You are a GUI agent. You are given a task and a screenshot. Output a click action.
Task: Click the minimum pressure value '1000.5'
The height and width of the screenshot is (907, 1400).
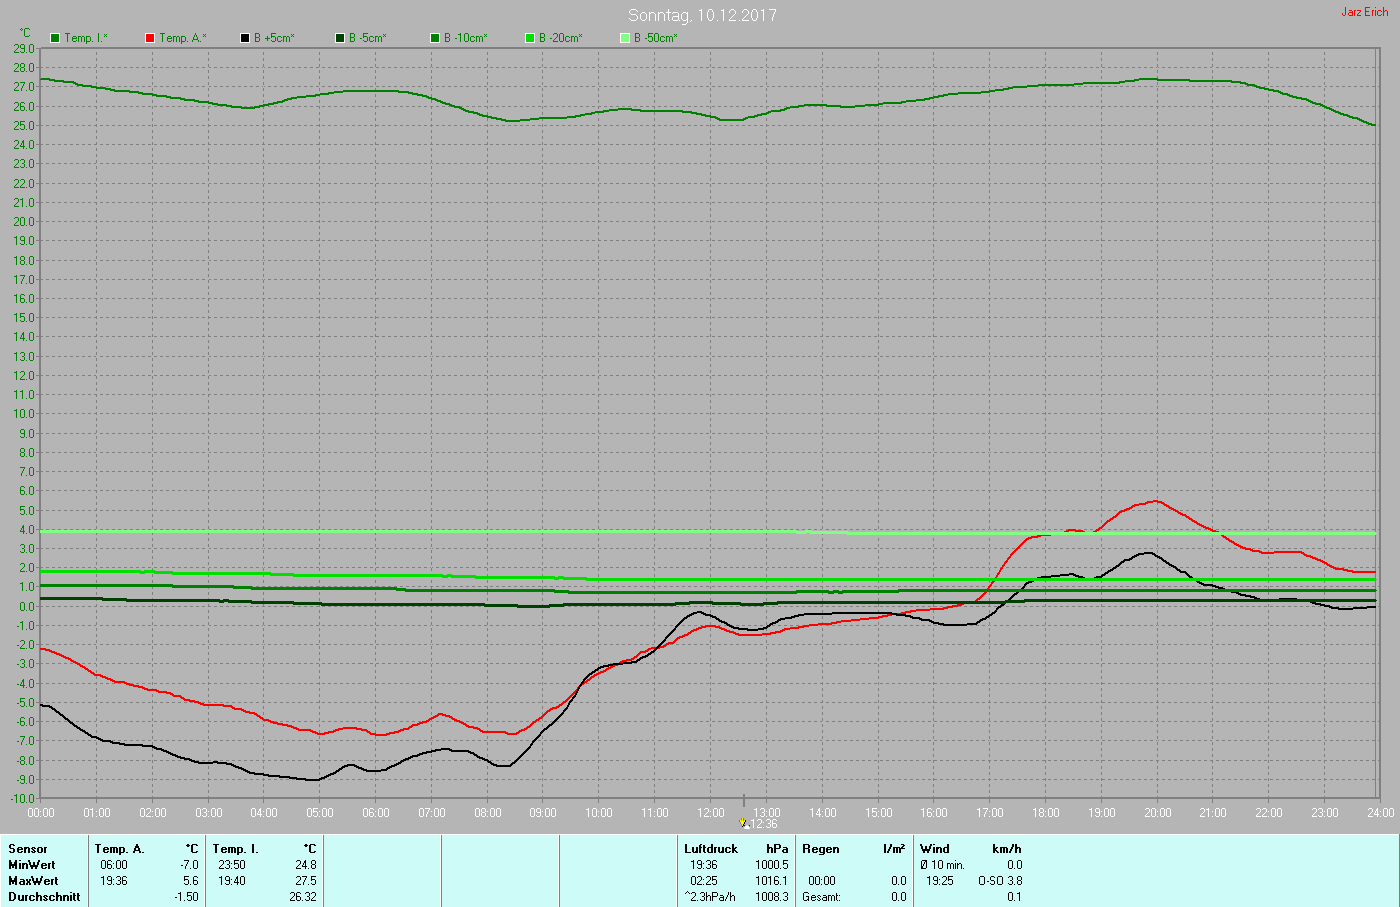[772, 865]
